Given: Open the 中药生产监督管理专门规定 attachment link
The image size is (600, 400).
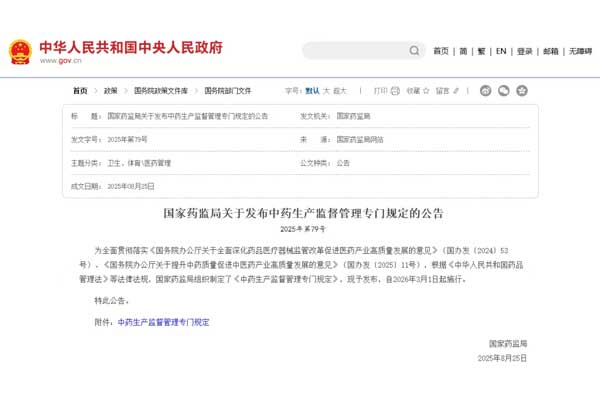Looking at the screenshot, I should coord(164,323).
